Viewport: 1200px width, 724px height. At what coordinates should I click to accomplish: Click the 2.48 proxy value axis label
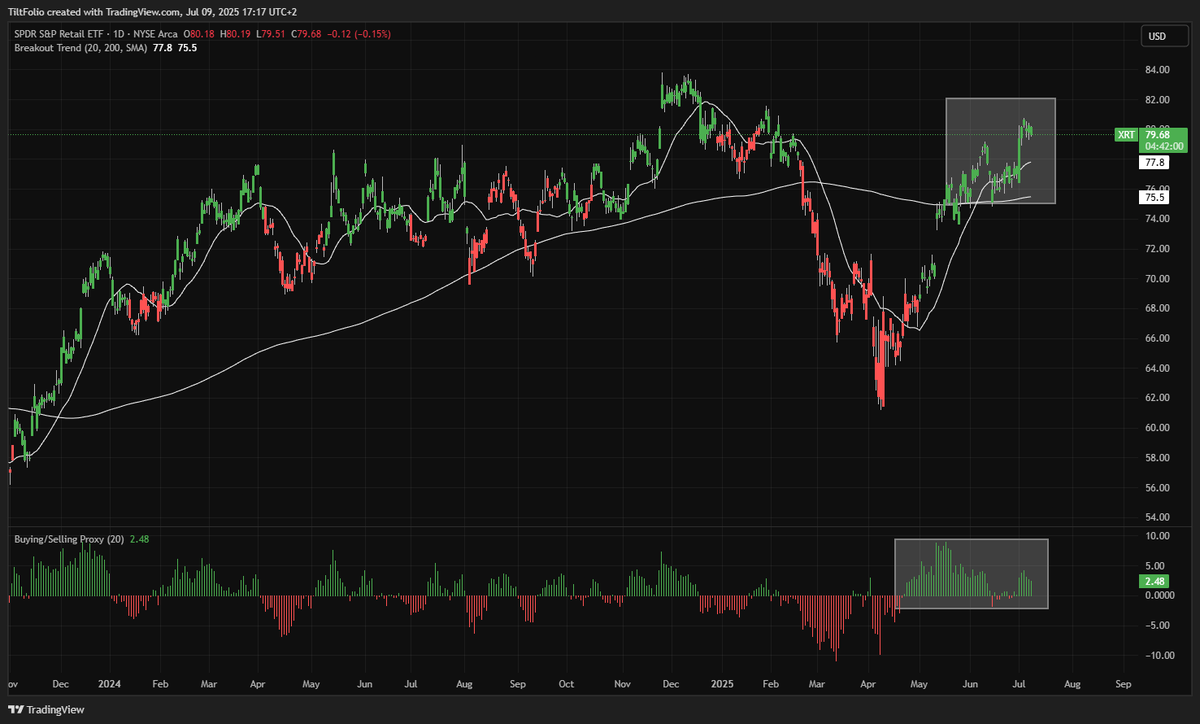tap(1155, 581)
